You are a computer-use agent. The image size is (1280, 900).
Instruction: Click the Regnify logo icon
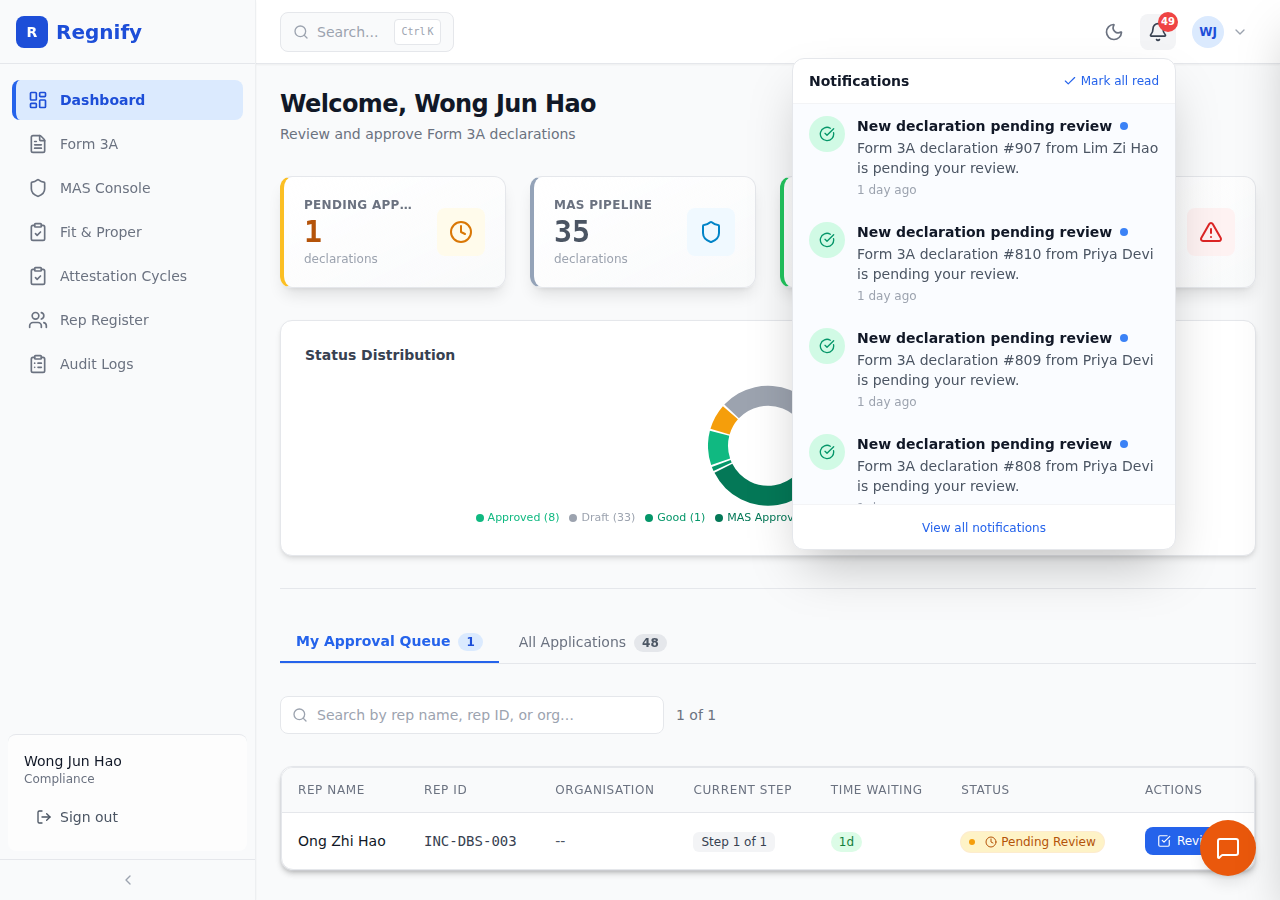coord(32,32)
